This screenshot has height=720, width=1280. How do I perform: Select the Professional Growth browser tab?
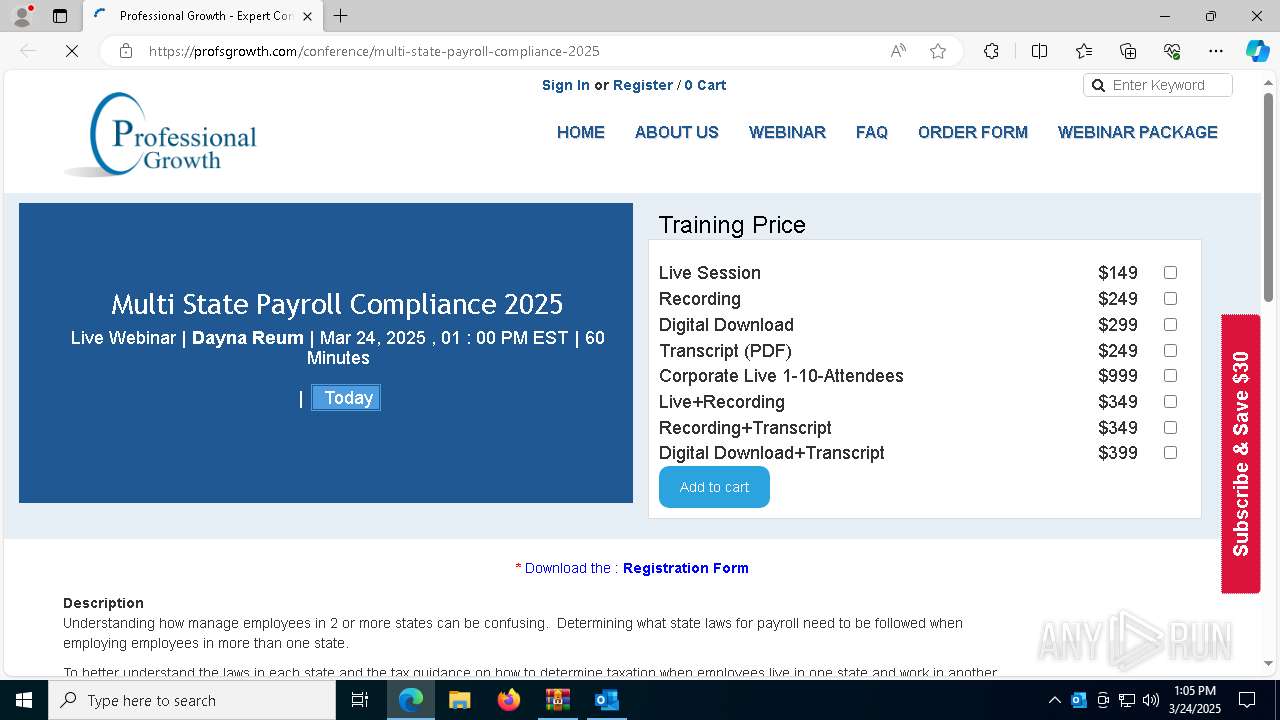[204, 16]
